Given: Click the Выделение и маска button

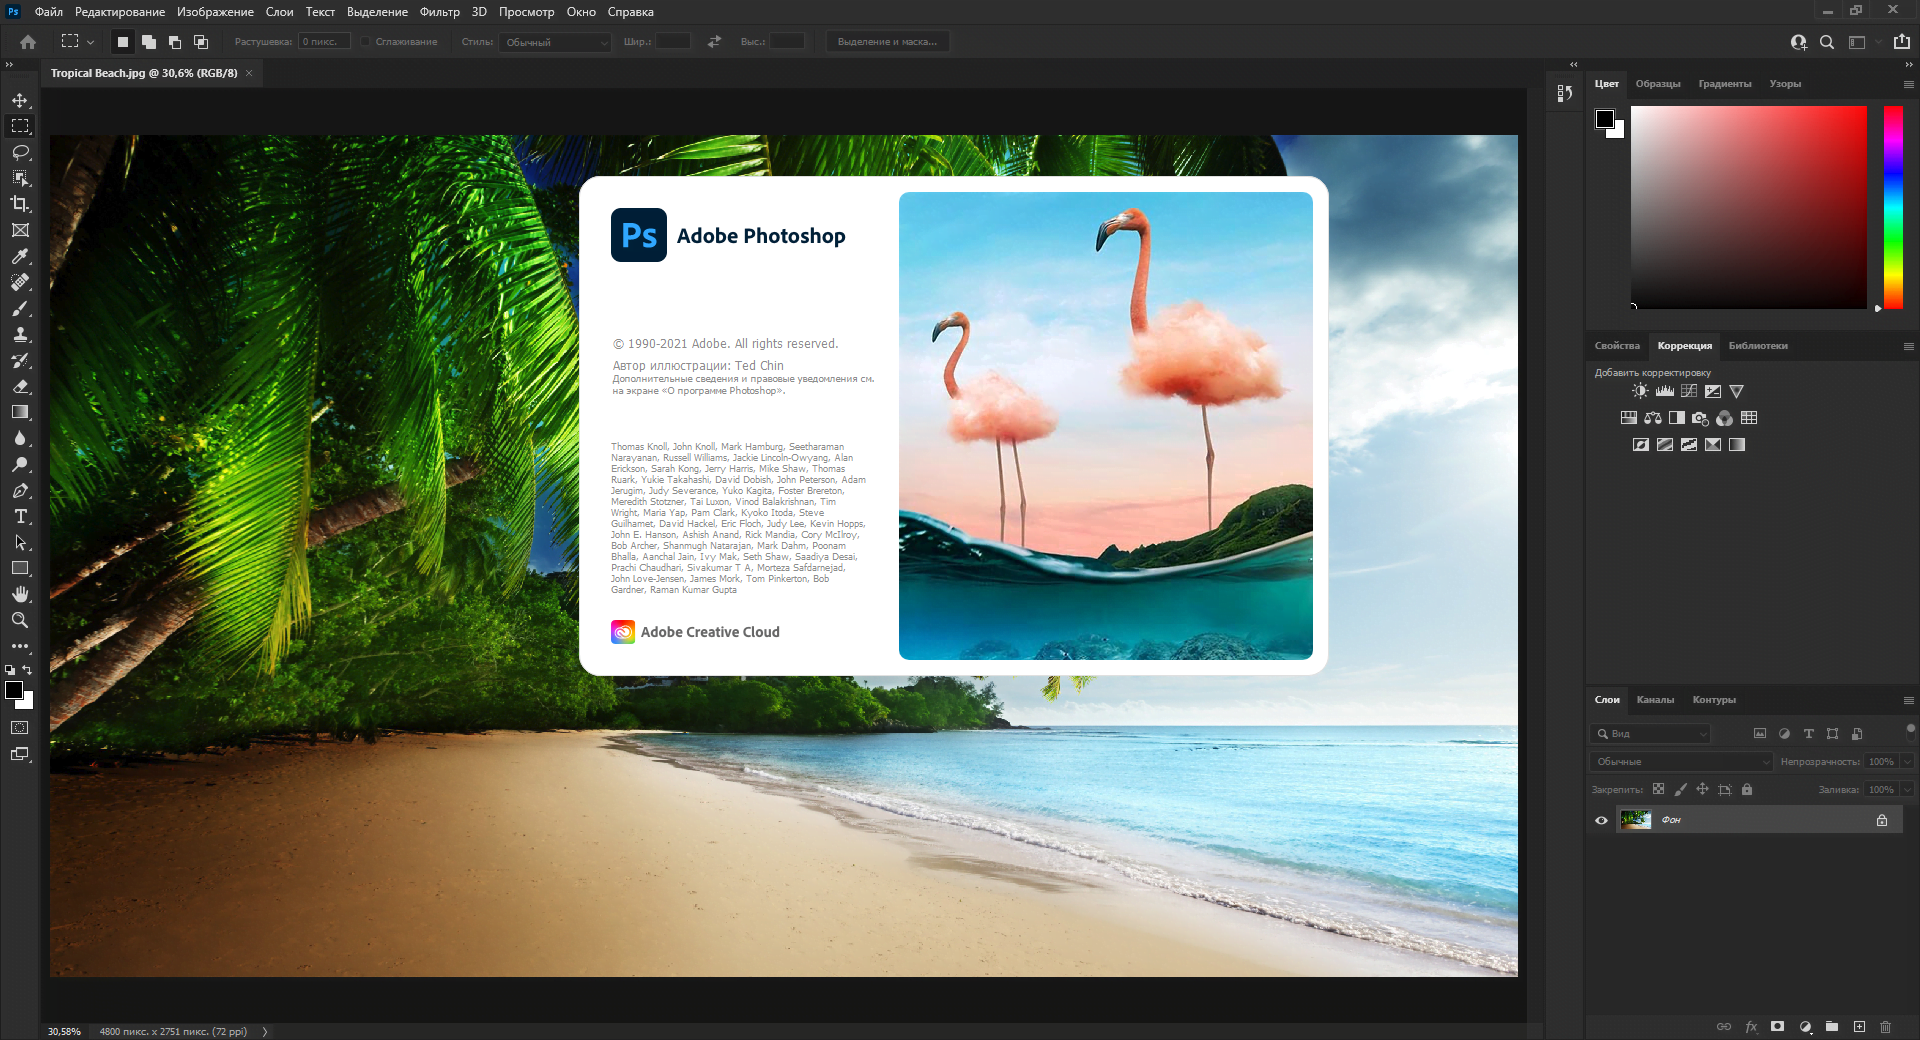Looking at the screenshot, I should [x=887, y=42].
